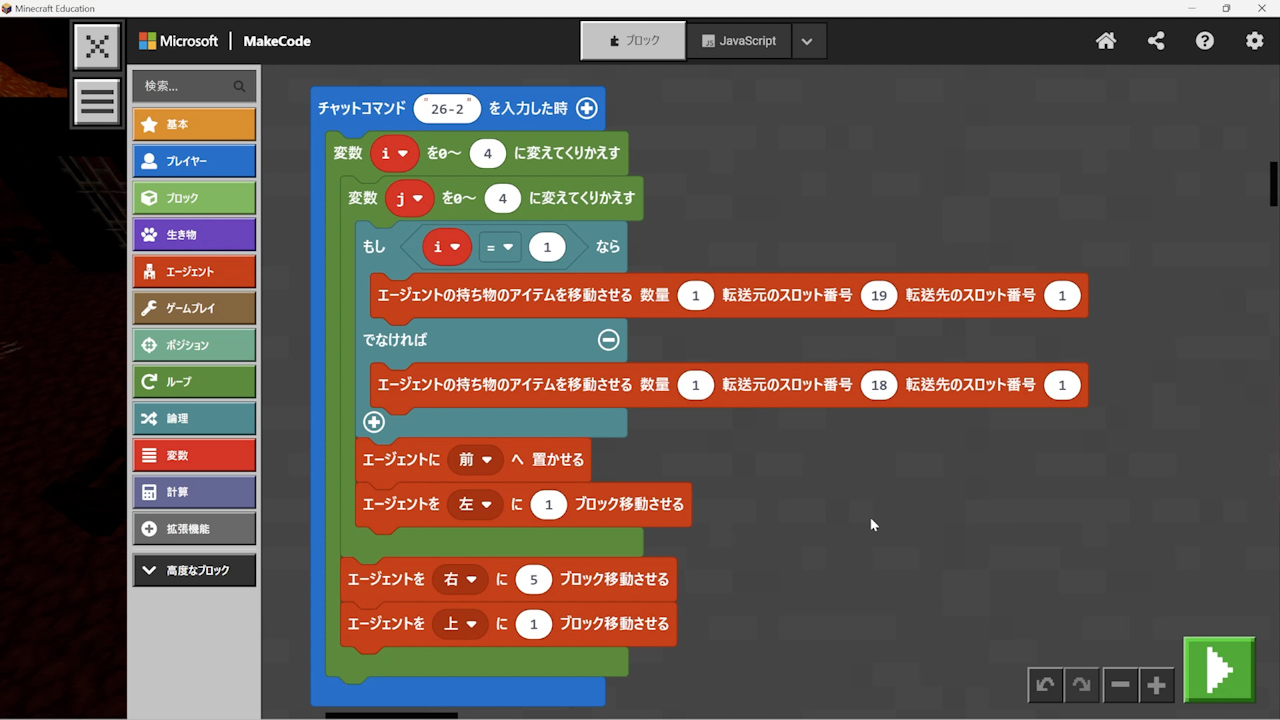Click the hamburger menu icon at left
1280x720 pixels.
pyautogui.click(x=97, y=101)
